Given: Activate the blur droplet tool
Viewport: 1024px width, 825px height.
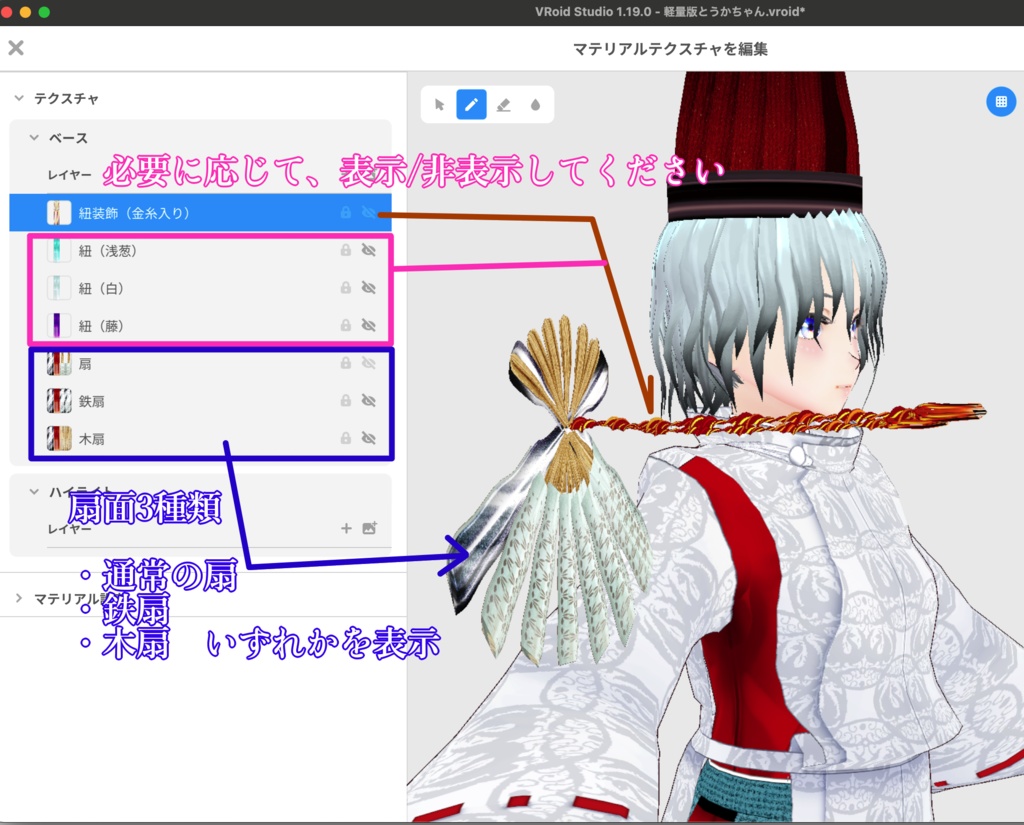Looking at the screenshot, I should (x=537, y=104).
